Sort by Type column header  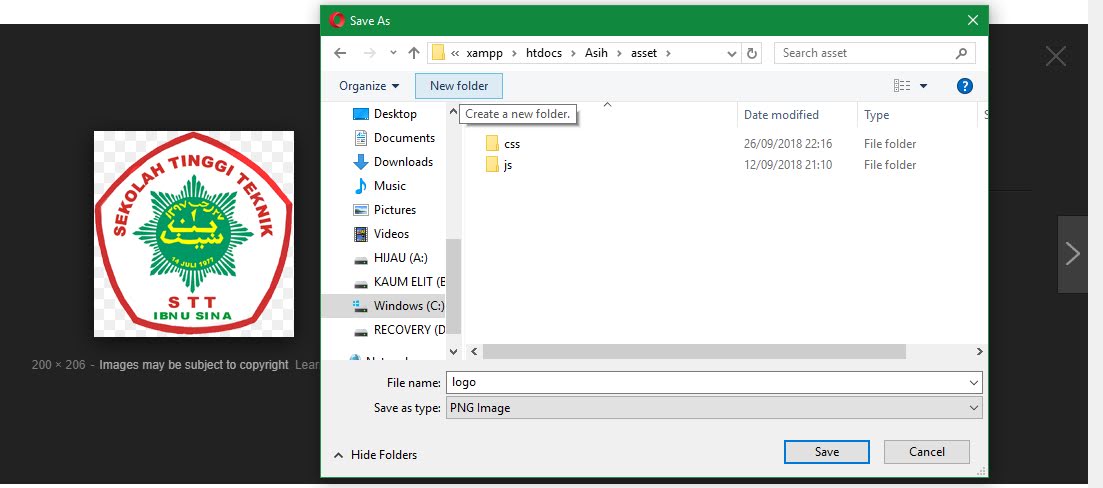pos(917,115)
